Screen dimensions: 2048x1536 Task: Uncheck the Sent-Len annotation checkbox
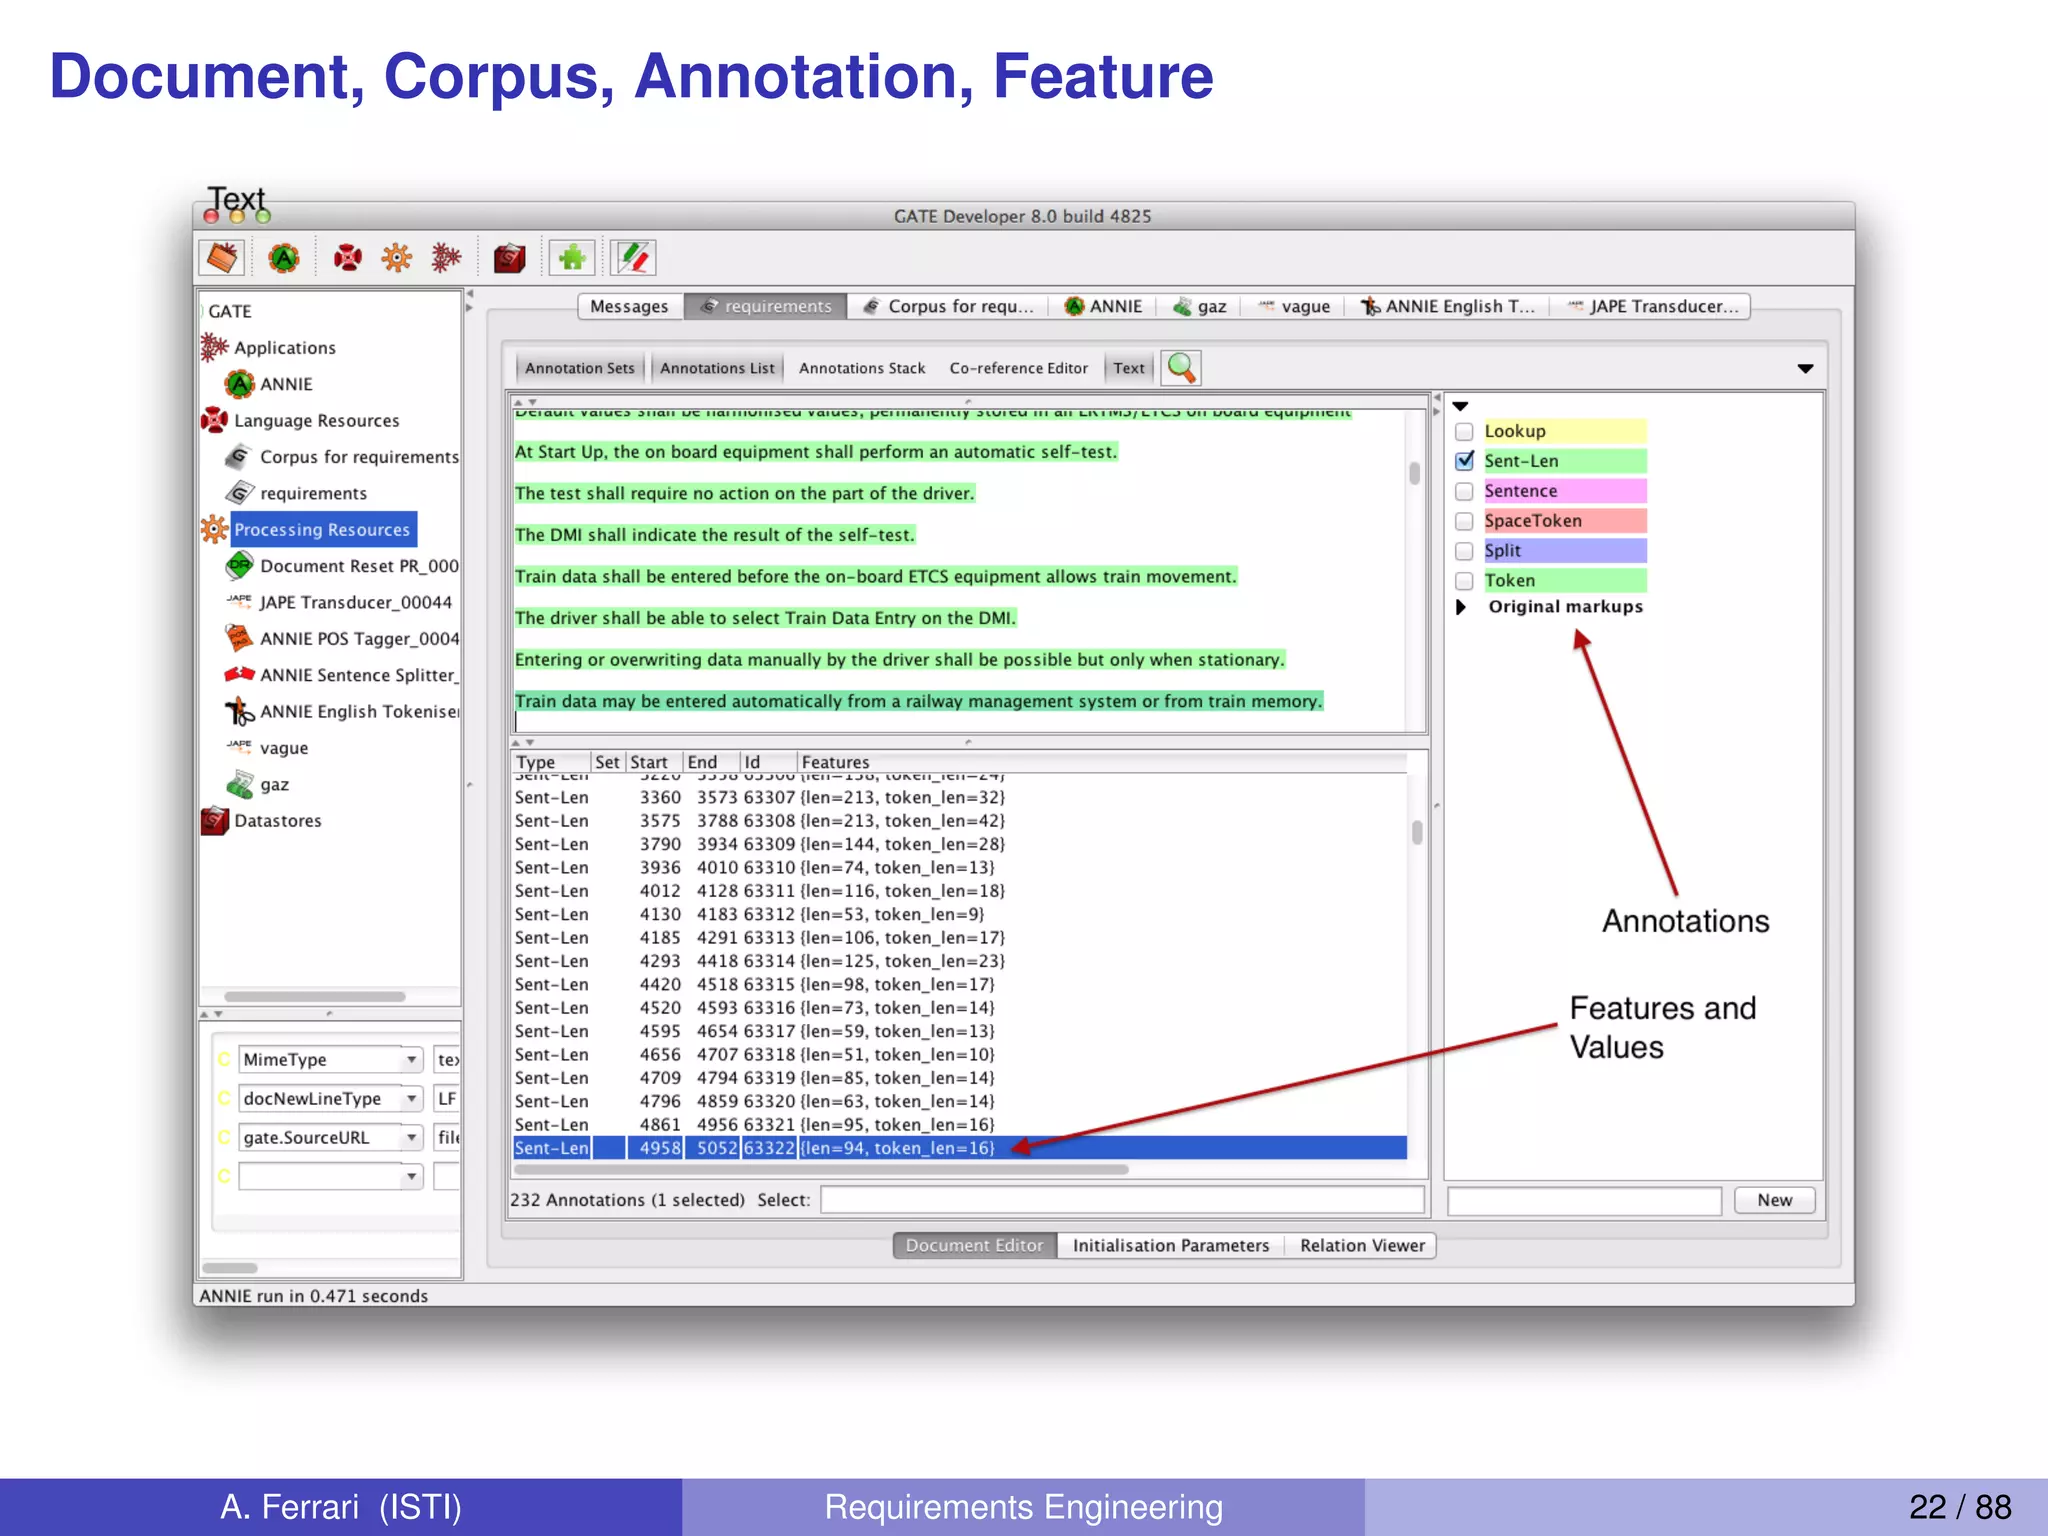1464,461
